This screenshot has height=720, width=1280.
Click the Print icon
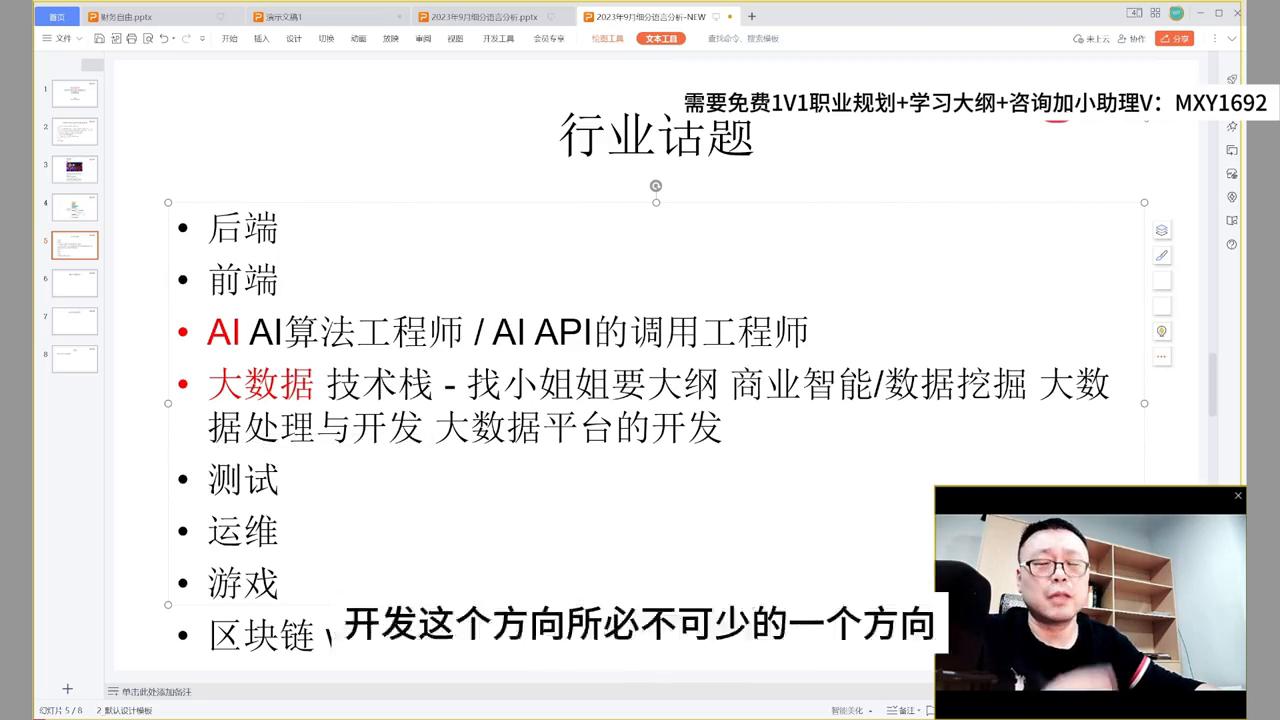click(x=131, y=37)
